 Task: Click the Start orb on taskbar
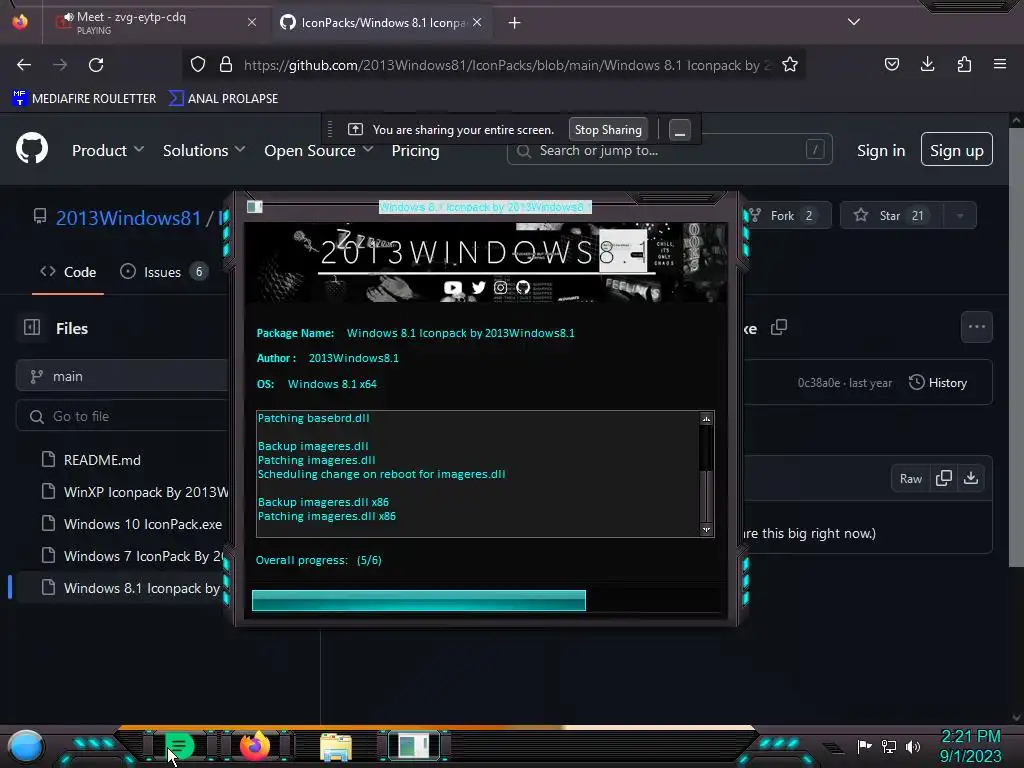[x=26, y=746]
